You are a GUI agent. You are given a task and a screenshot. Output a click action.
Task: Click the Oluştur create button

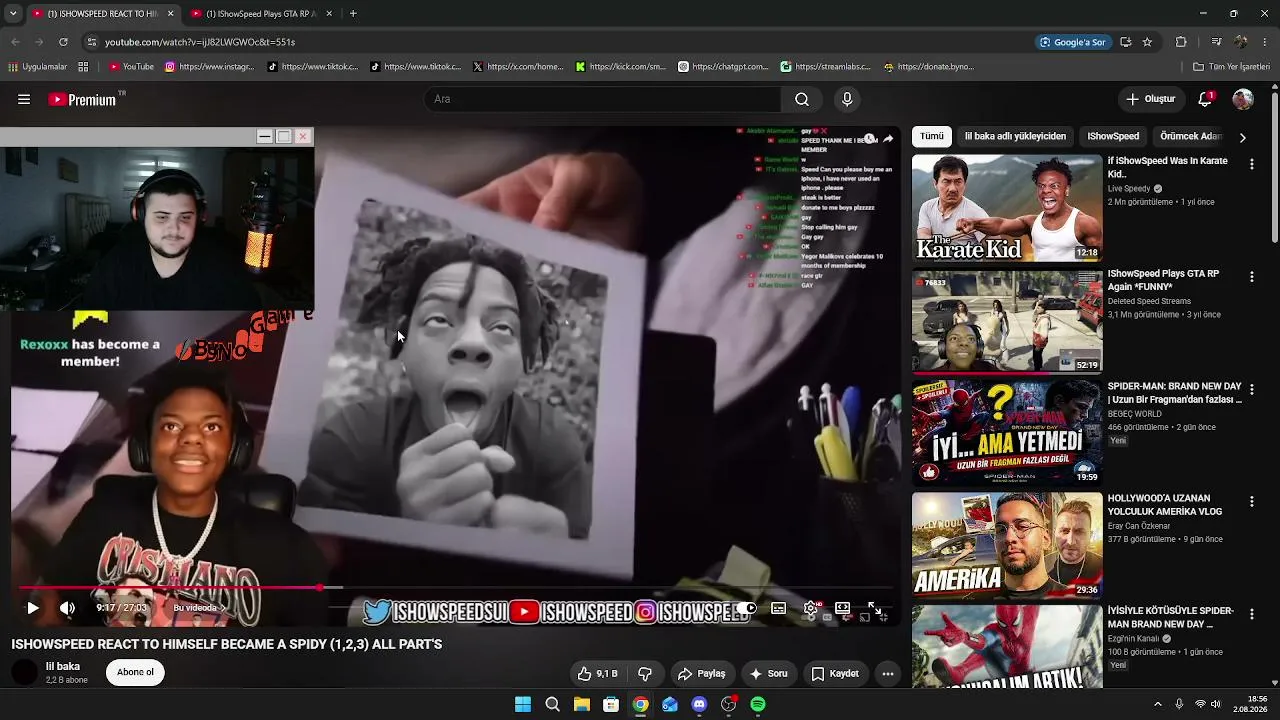click(x=1151, y=99)
